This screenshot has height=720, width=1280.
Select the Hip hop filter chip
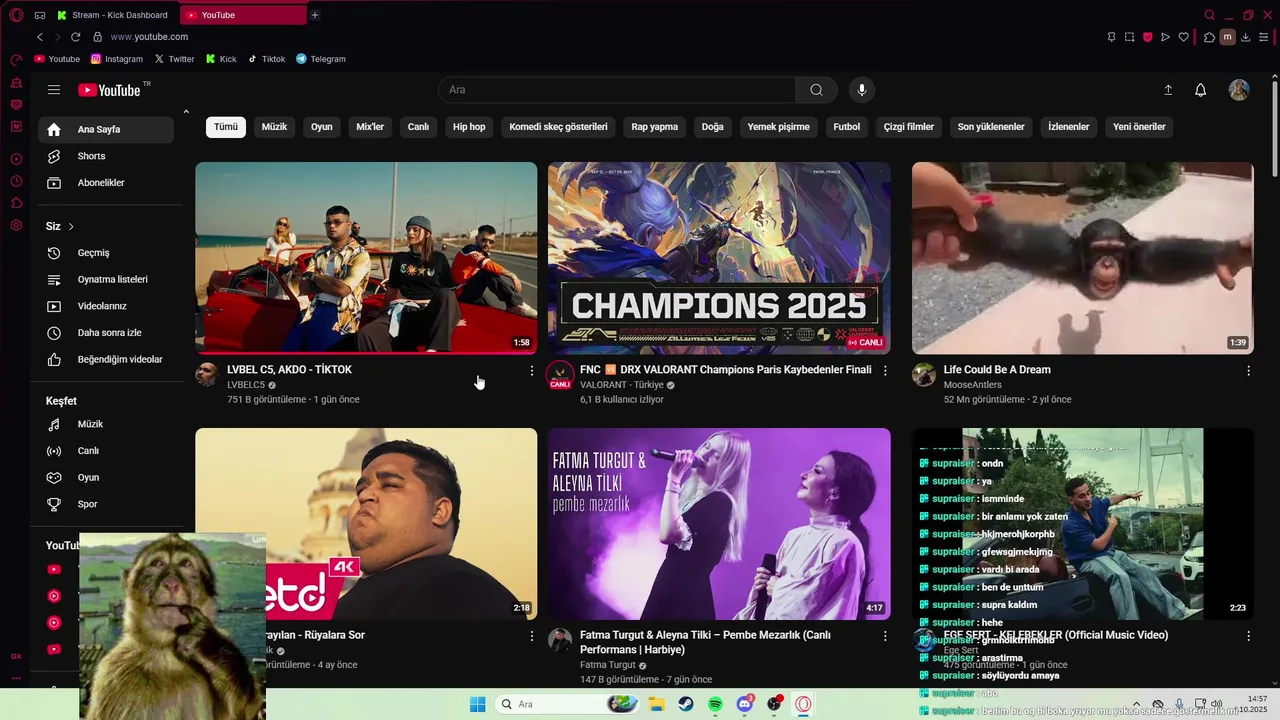pos(469,127)
